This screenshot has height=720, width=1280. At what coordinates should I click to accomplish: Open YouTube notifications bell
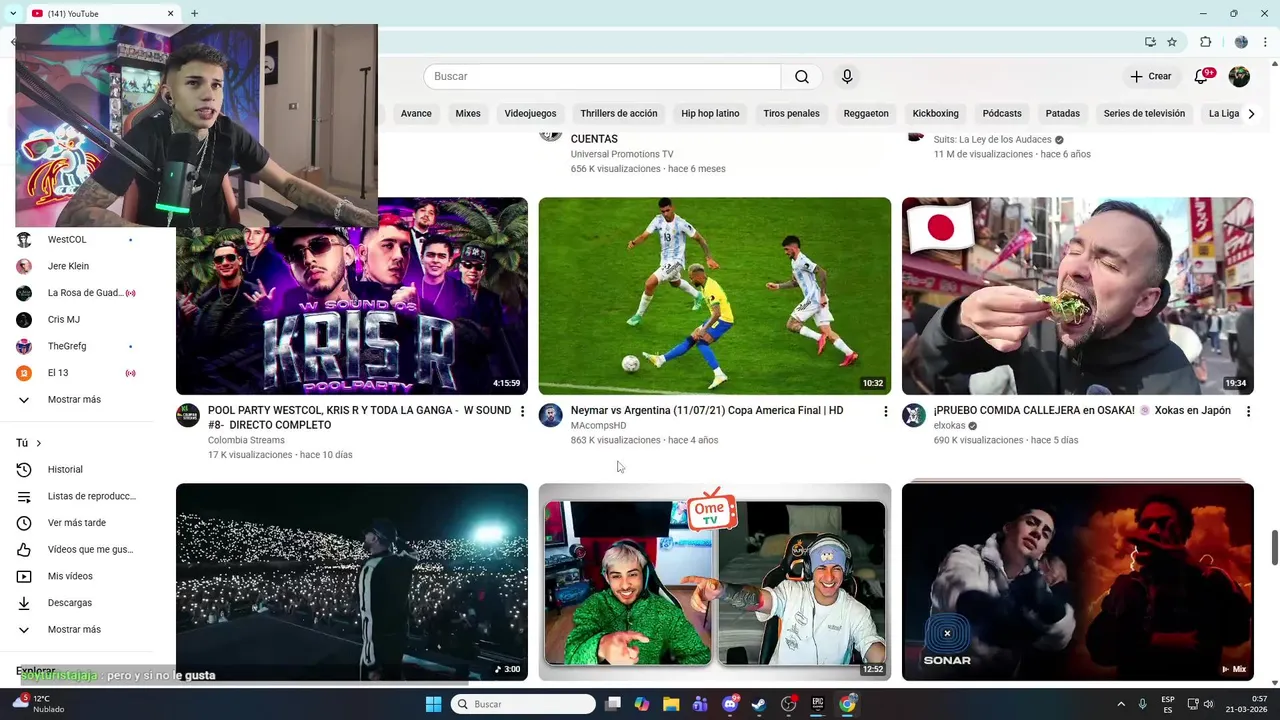[1202, 77]
